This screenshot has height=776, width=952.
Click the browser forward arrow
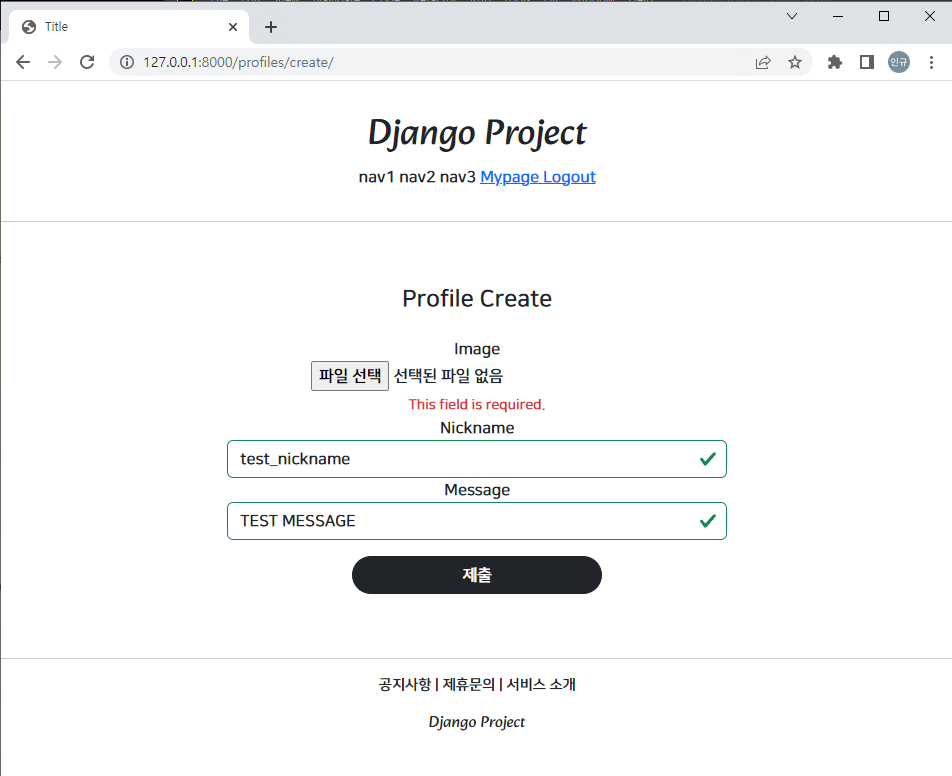point(55,62)
